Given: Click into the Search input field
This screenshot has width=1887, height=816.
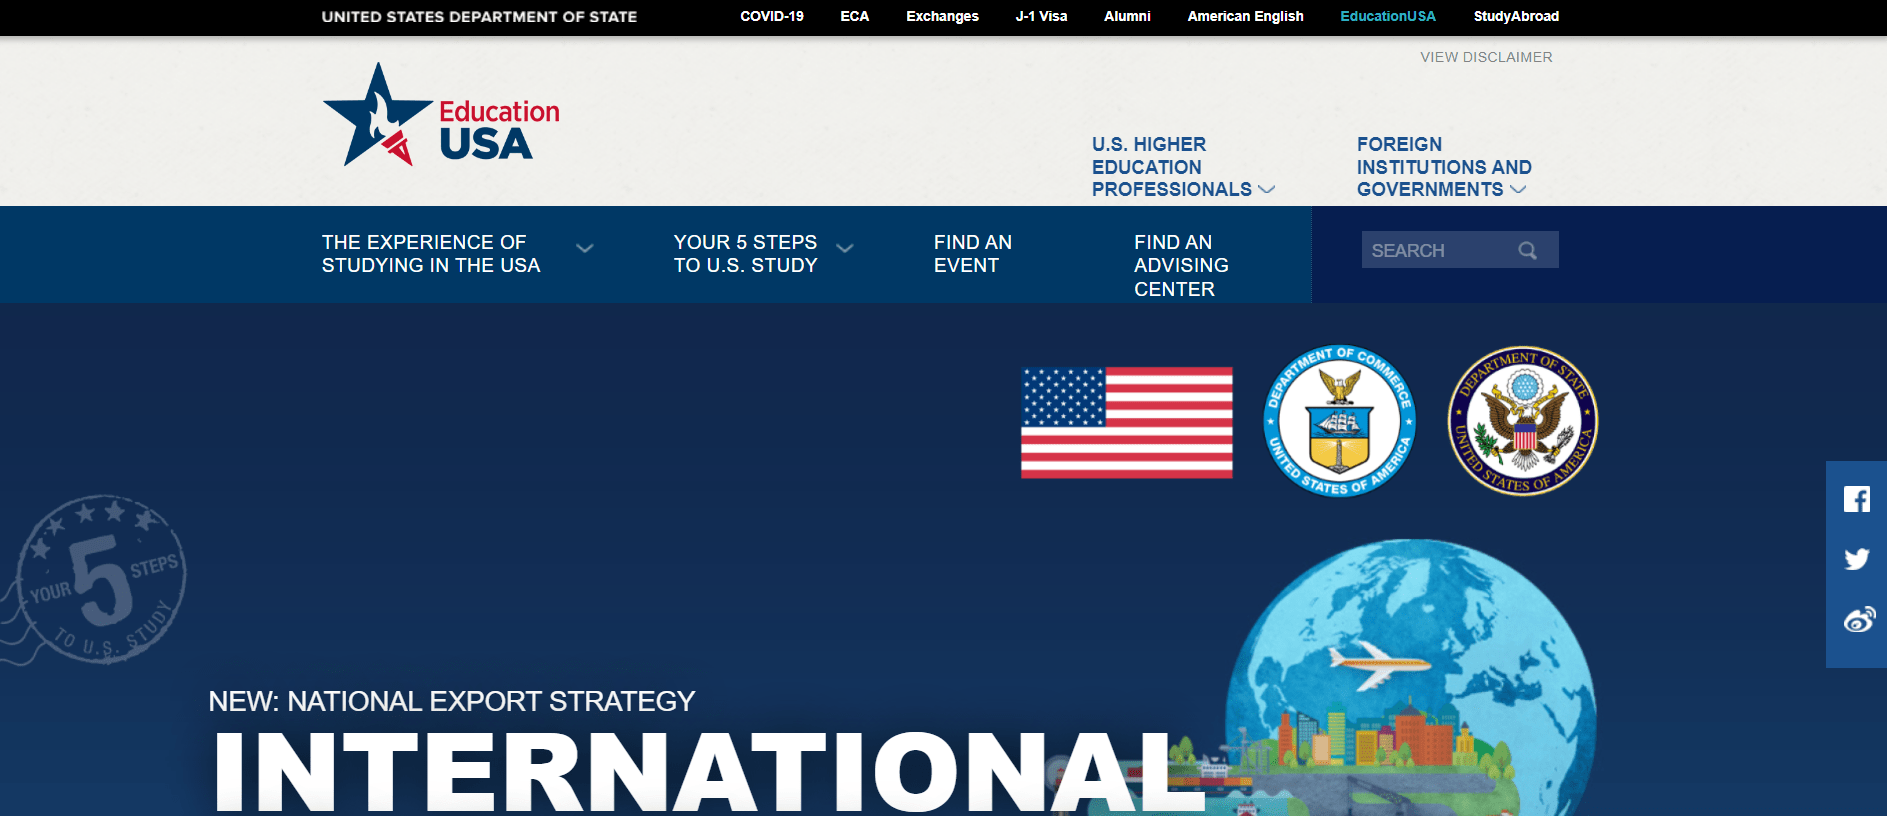Looking at the screenshot, I should tap(1436, 251).
